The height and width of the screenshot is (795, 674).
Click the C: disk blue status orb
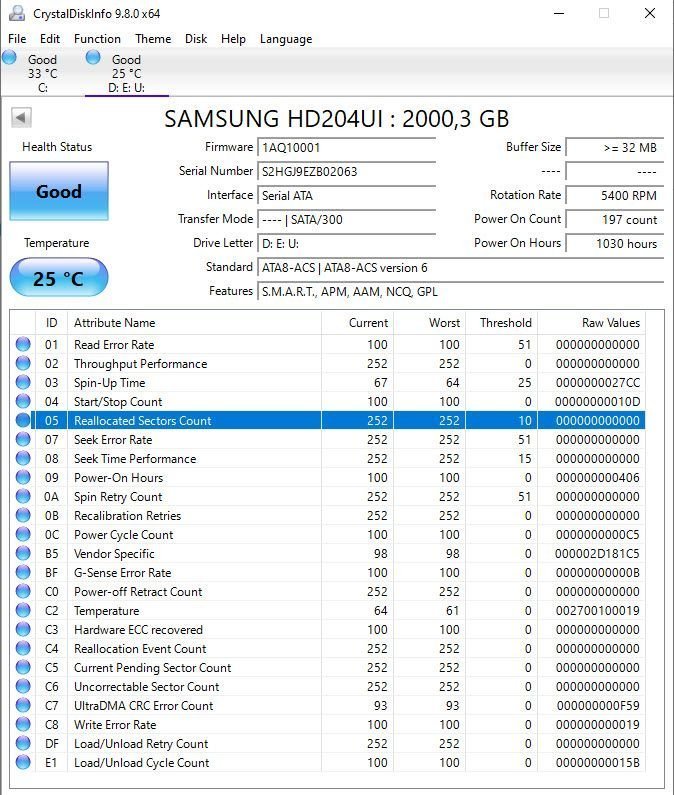point(10,58)
